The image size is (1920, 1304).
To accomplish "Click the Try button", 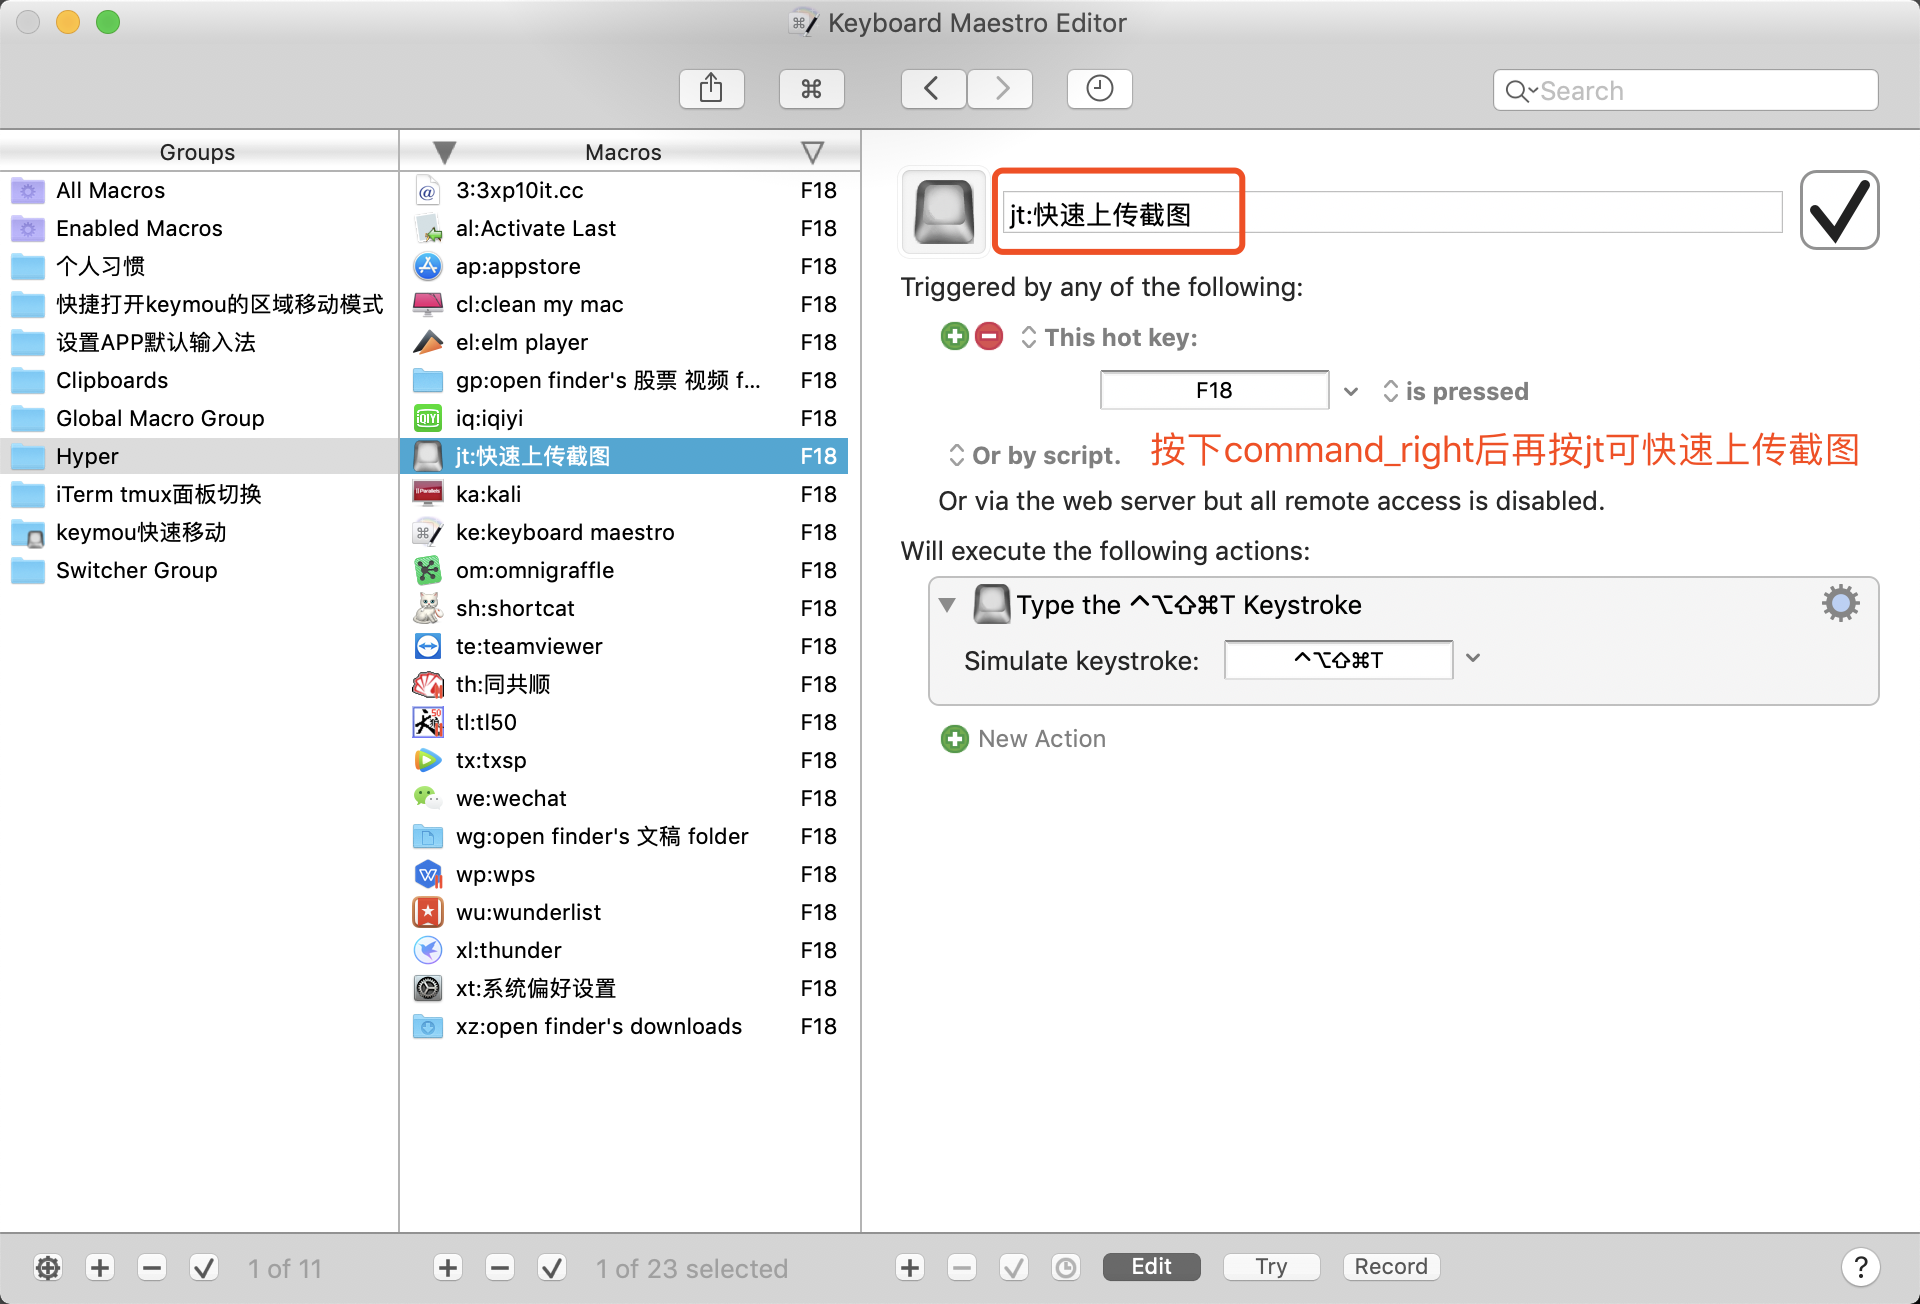I will [x=1271, y=1267].
